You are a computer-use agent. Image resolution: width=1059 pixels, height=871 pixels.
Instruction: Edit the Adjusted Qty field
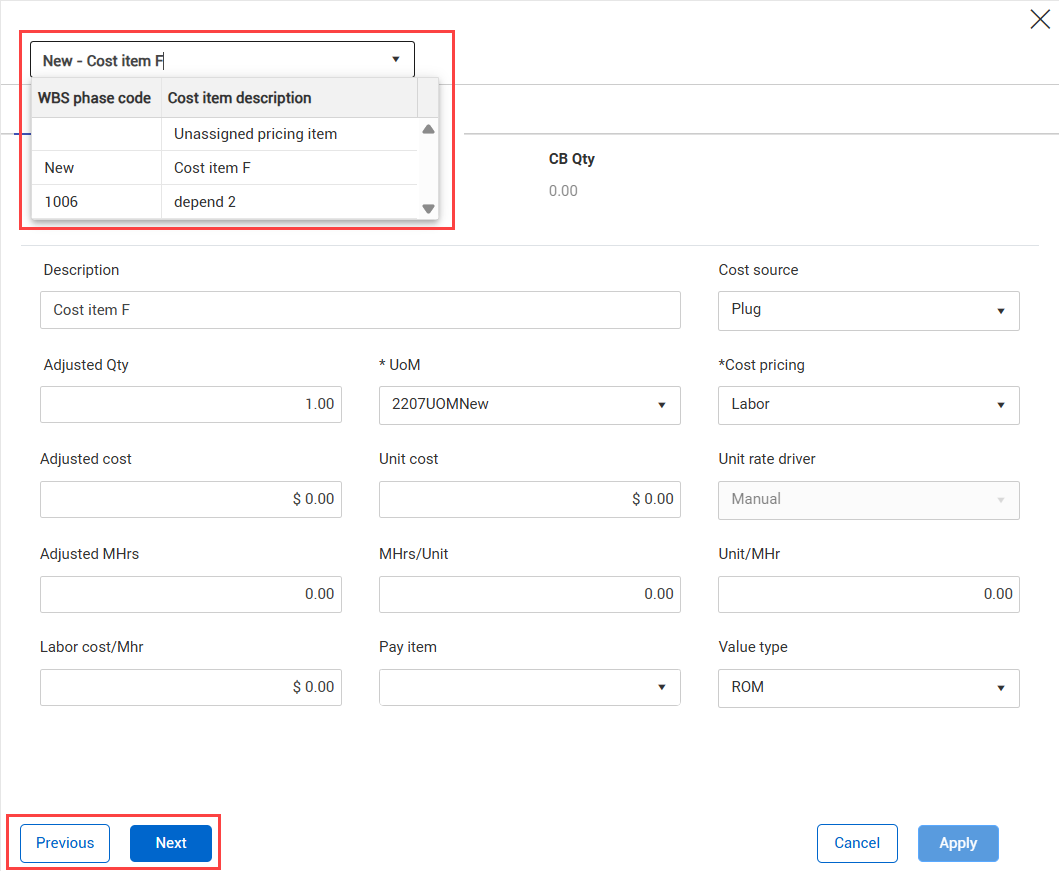point(191,404)
